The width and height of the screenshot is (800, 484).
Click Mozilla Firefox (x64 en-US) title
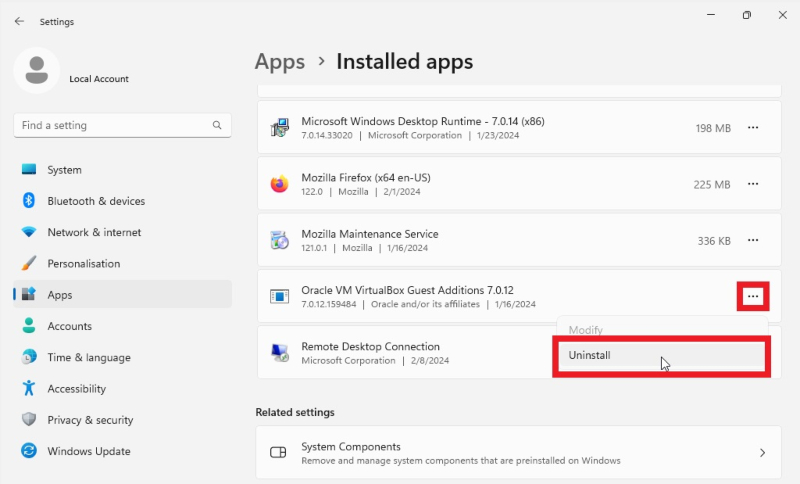(366, 177)
